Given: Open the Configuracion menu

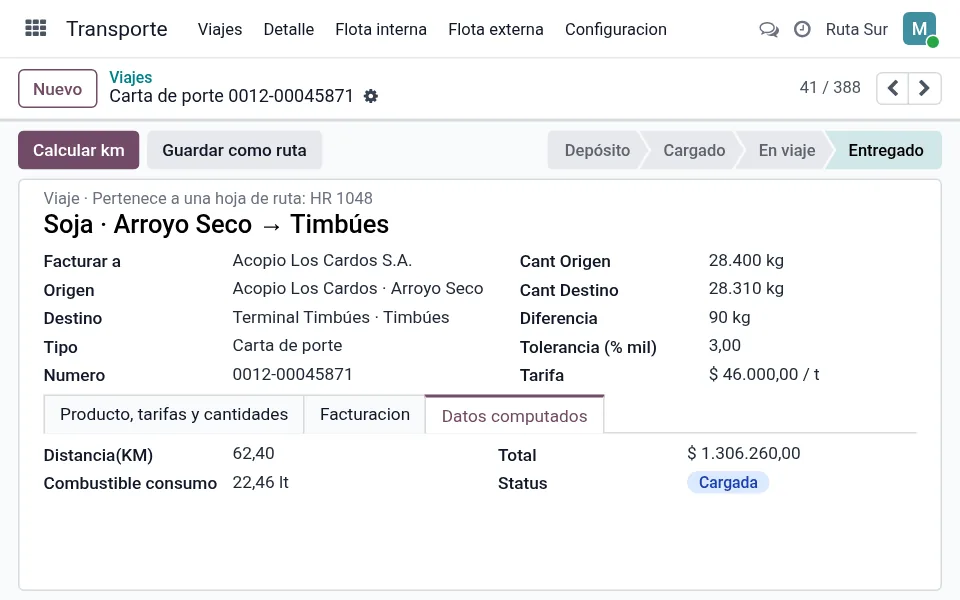Looking at the screenshot, I should [x=616, y=29].
